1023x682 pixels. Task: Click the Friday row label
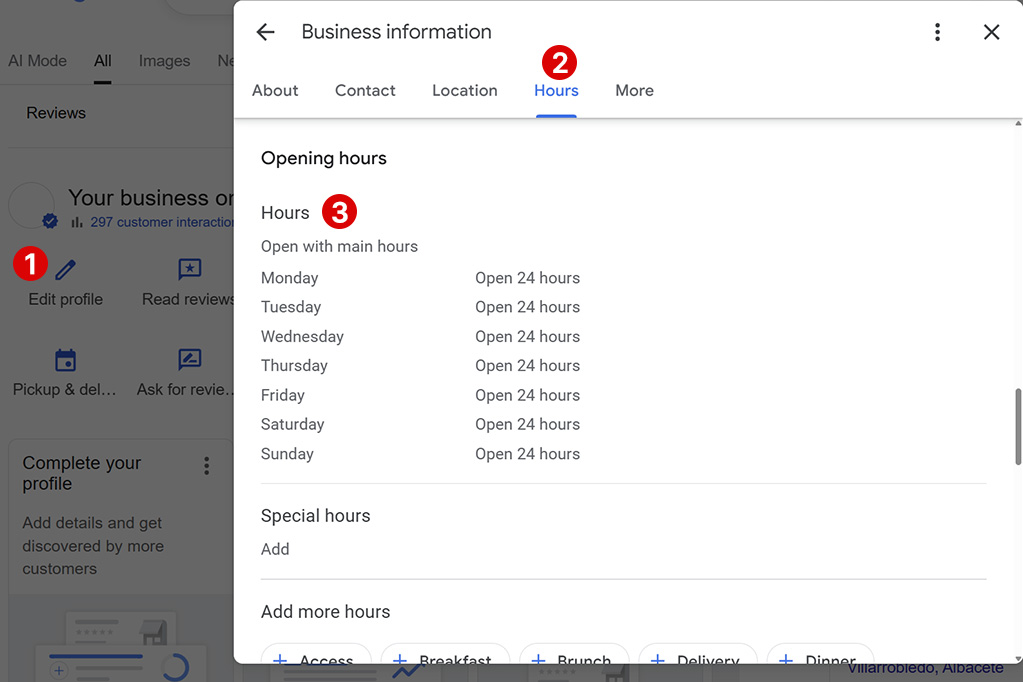tap(282, 395)
